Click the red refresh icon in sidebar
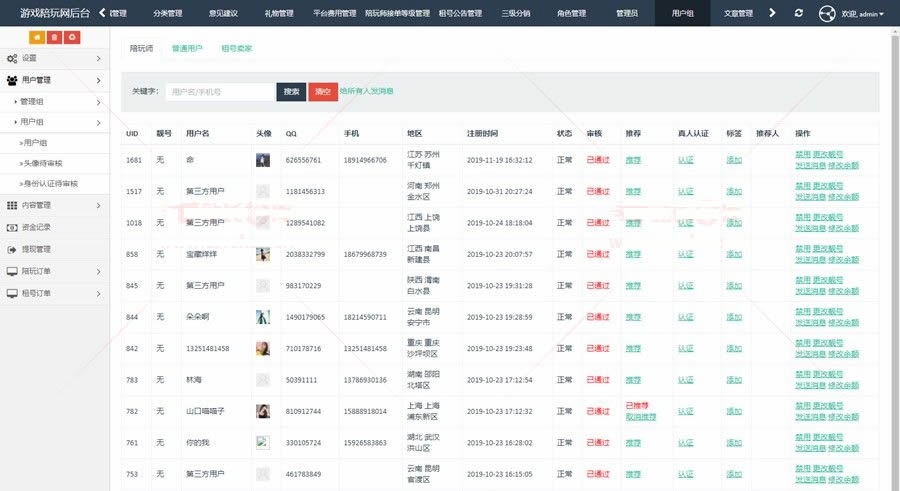 71,37
